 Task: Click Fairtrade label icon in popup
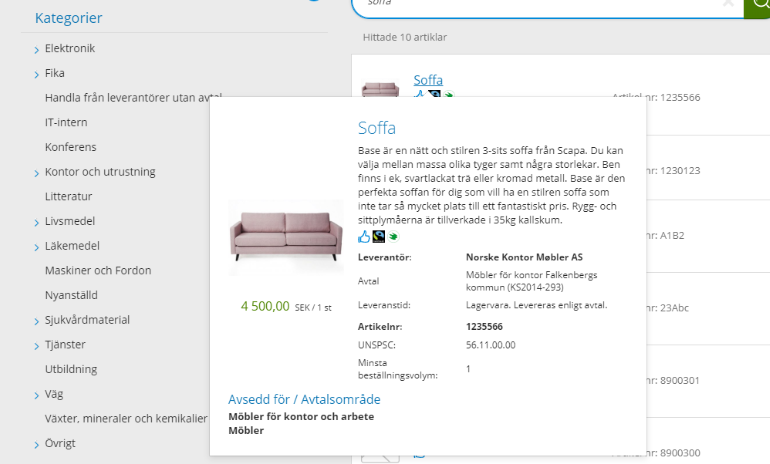[x=378, y=237]
